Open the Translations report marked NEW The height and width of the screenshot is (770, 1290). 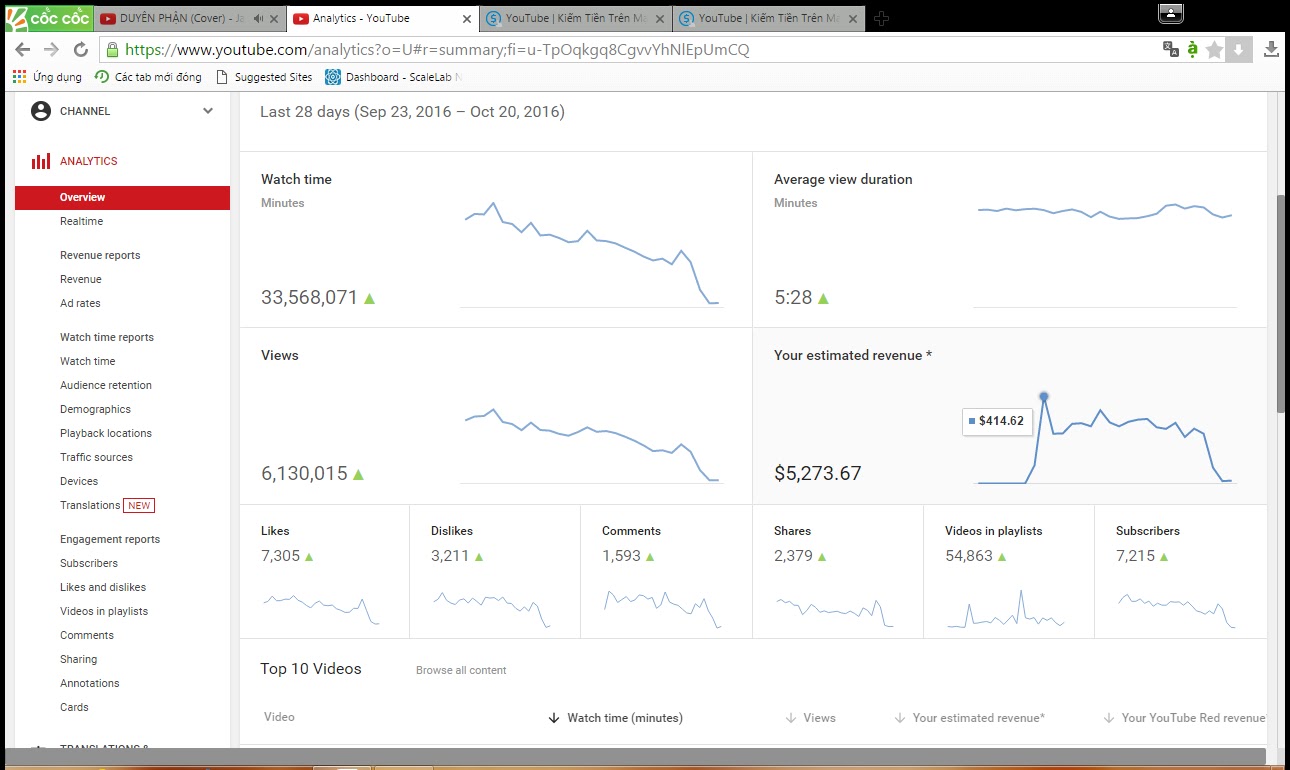click(107, 505)
